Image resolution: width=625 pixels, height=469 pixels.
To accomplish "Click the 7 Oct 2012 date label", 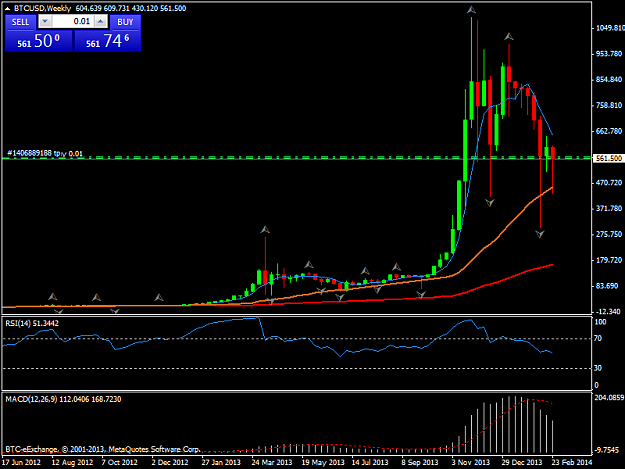I will click(x=119, y=462).
